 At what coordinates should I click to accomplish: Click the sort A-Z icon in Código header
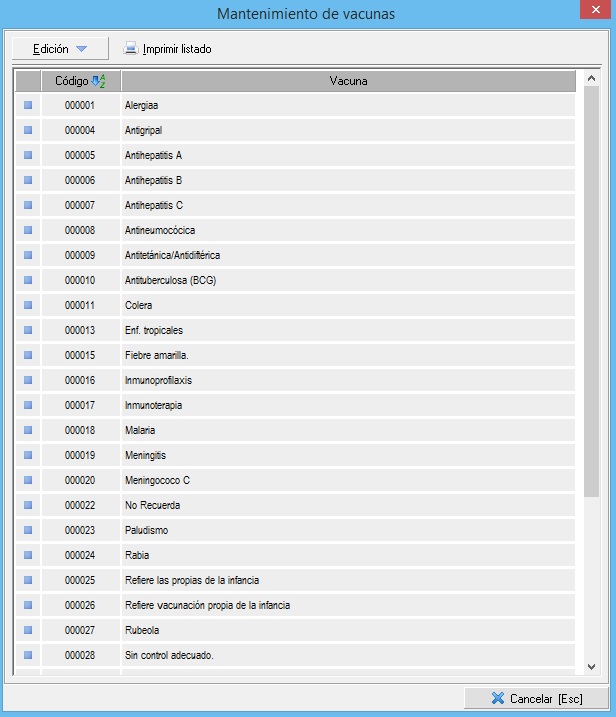(98, 81)
